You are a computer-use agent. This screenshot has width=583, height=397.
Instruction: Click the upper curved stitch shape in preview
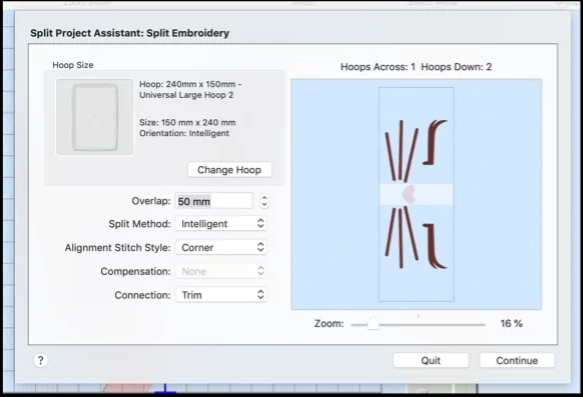coord(435,142)
